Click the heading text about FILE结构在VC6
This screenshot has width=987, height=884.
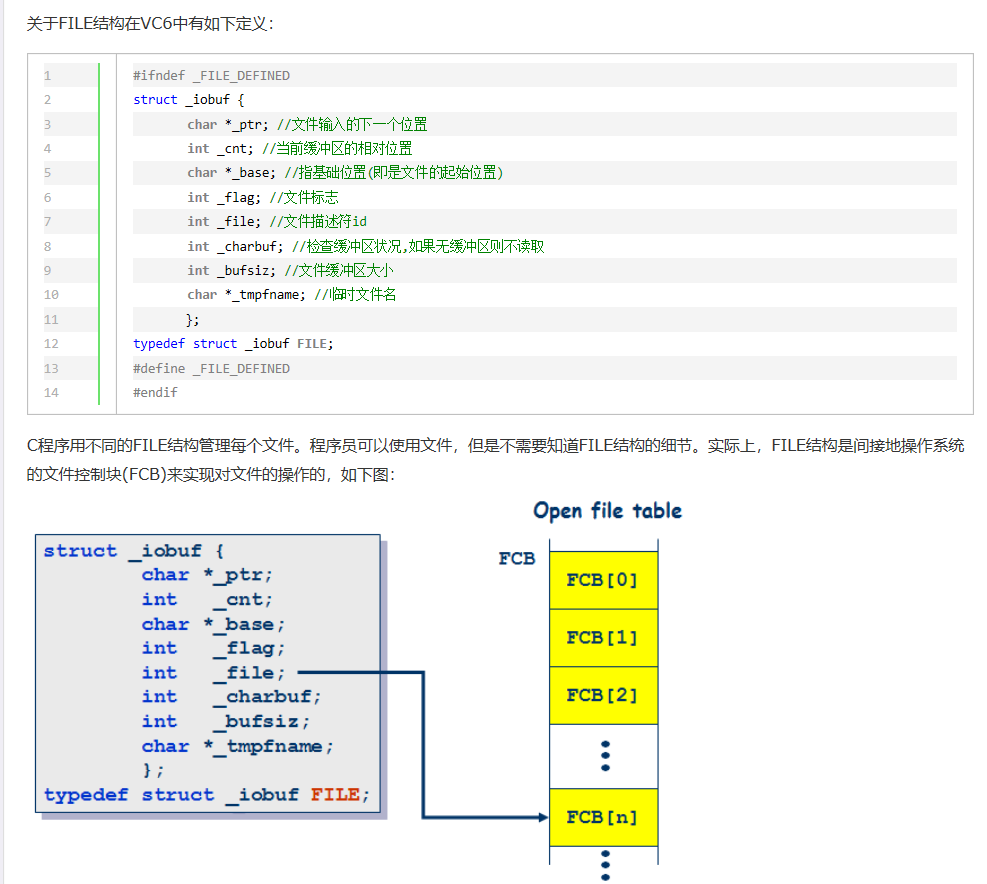click(150, 24)
